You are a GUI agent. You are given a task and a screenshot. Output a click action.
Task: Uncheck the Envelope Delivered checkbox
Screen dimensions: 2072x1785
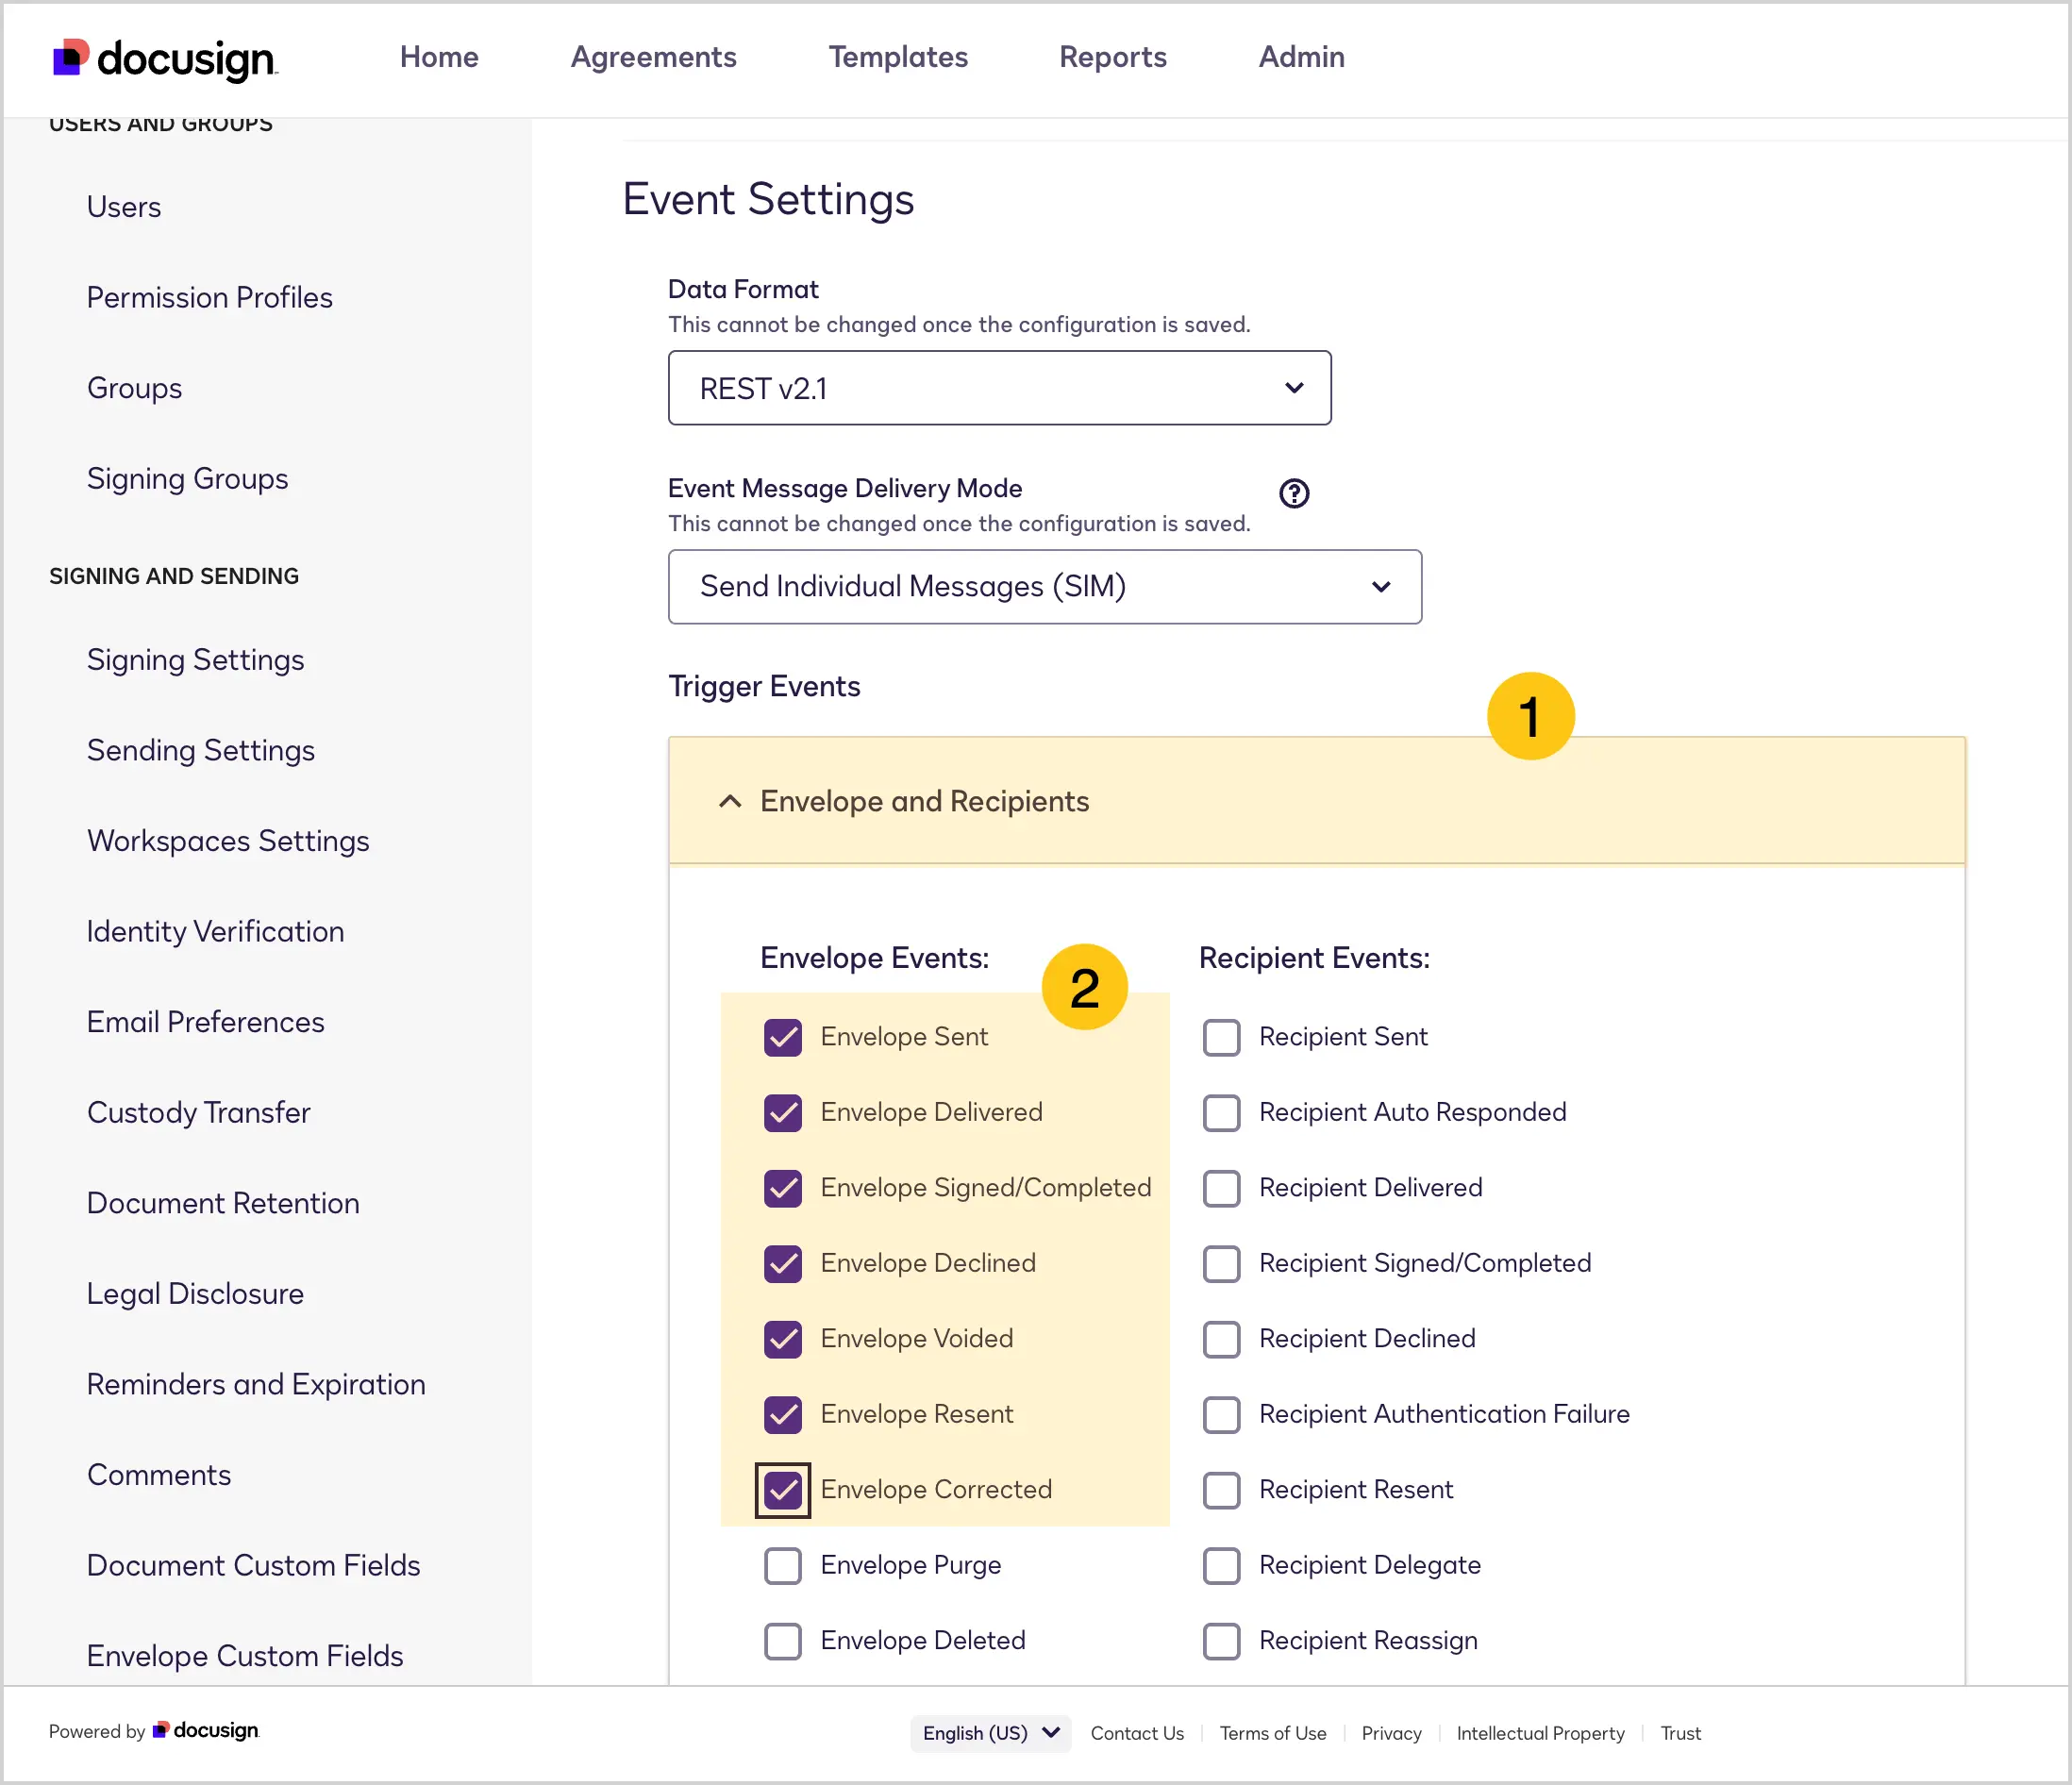coord(783,1113)
